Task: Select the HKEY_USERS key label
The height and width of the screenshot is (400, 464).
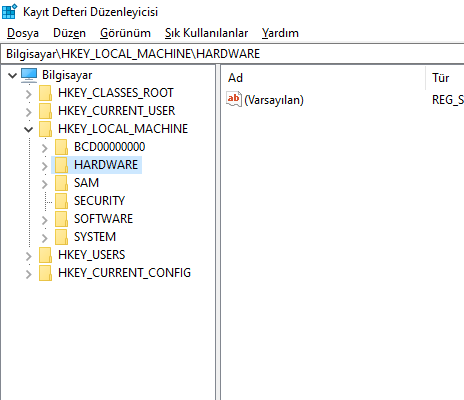Action: (x=92, y=255)
